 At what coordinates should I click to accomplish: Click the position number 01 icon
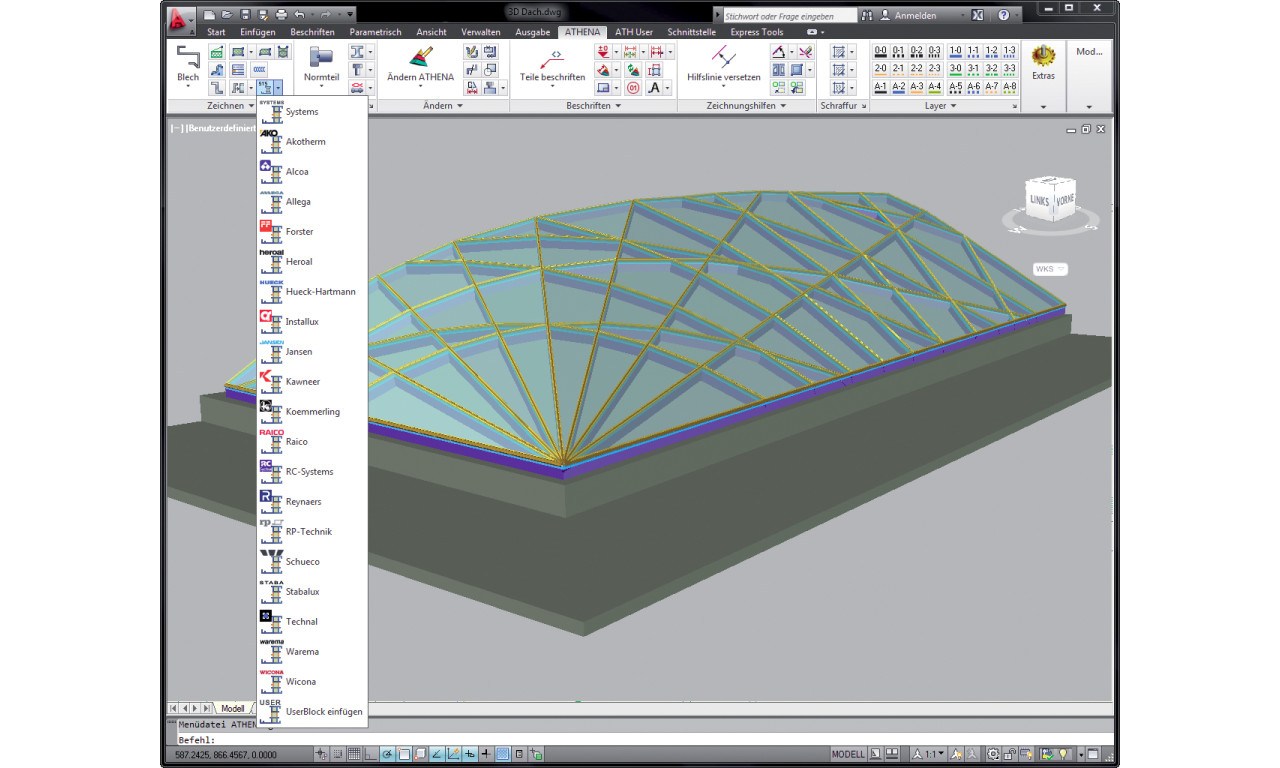click(x=633, y=88)
